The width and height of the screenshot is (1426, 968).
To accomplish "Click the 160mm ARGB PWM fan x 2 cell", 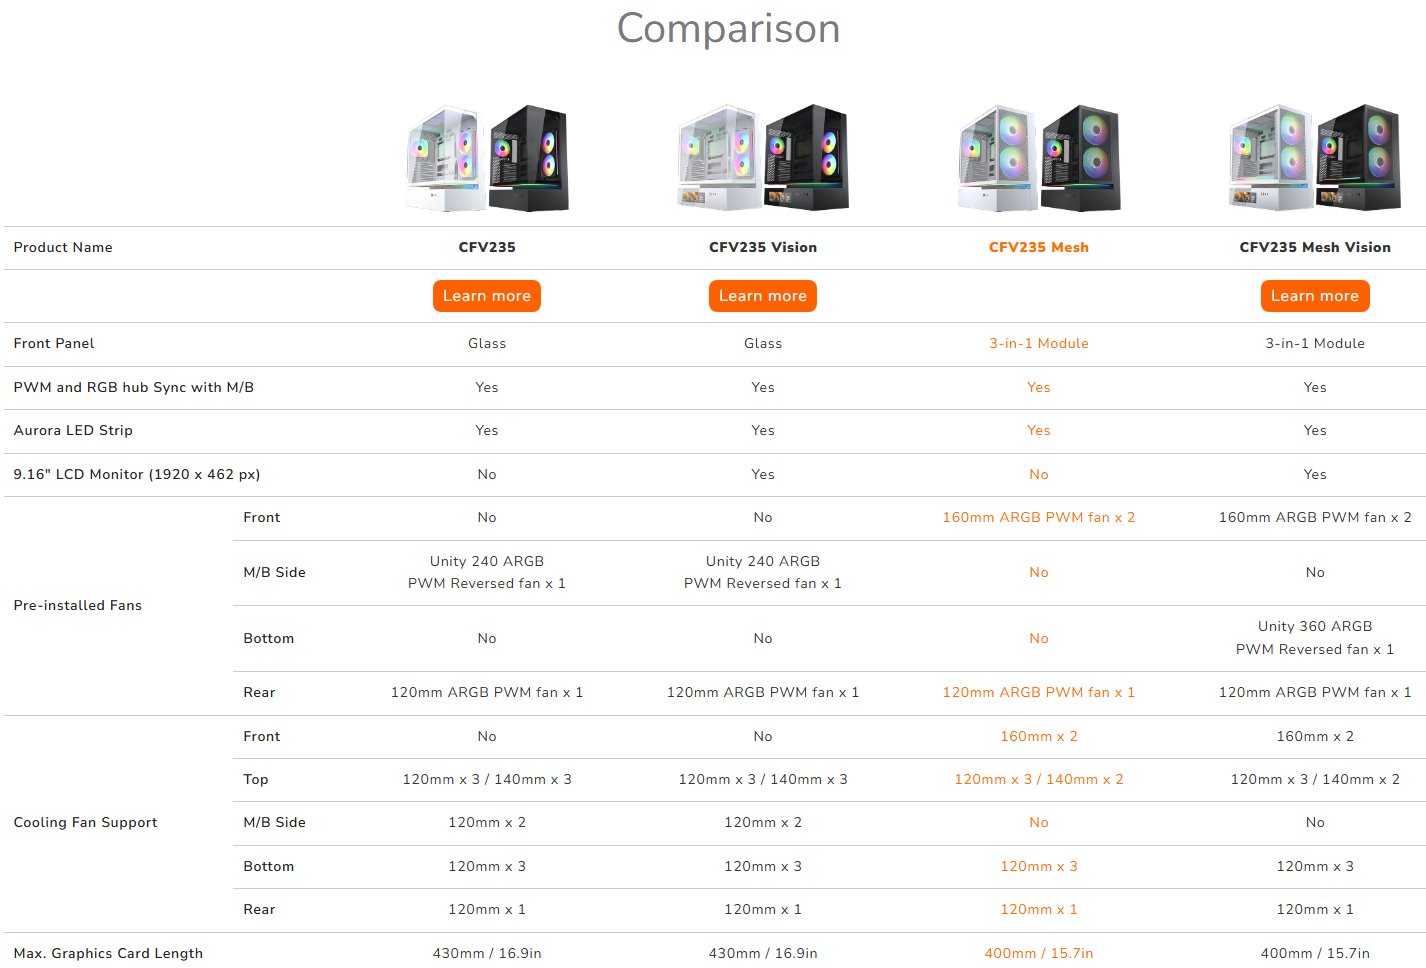I will 1039,517.
